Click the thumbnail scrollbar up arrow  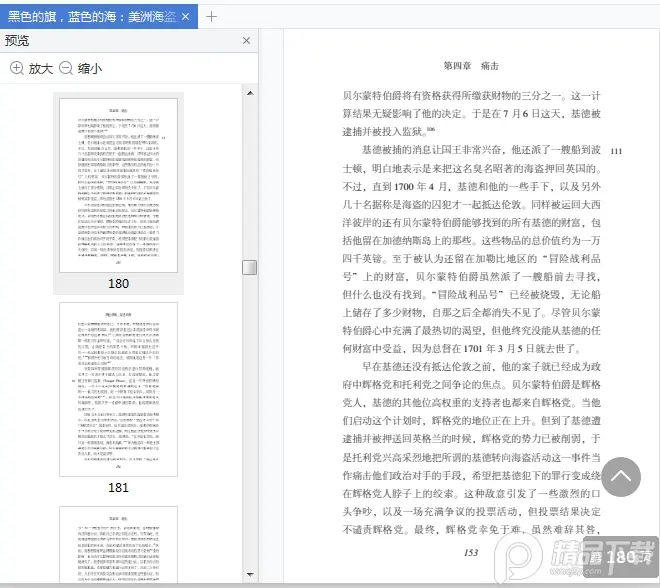[x=250, y=93]
